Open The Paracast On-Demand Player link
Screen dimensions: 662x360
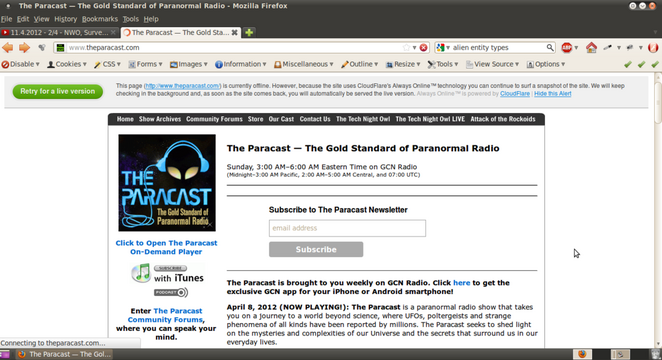[x=166, y=247]
